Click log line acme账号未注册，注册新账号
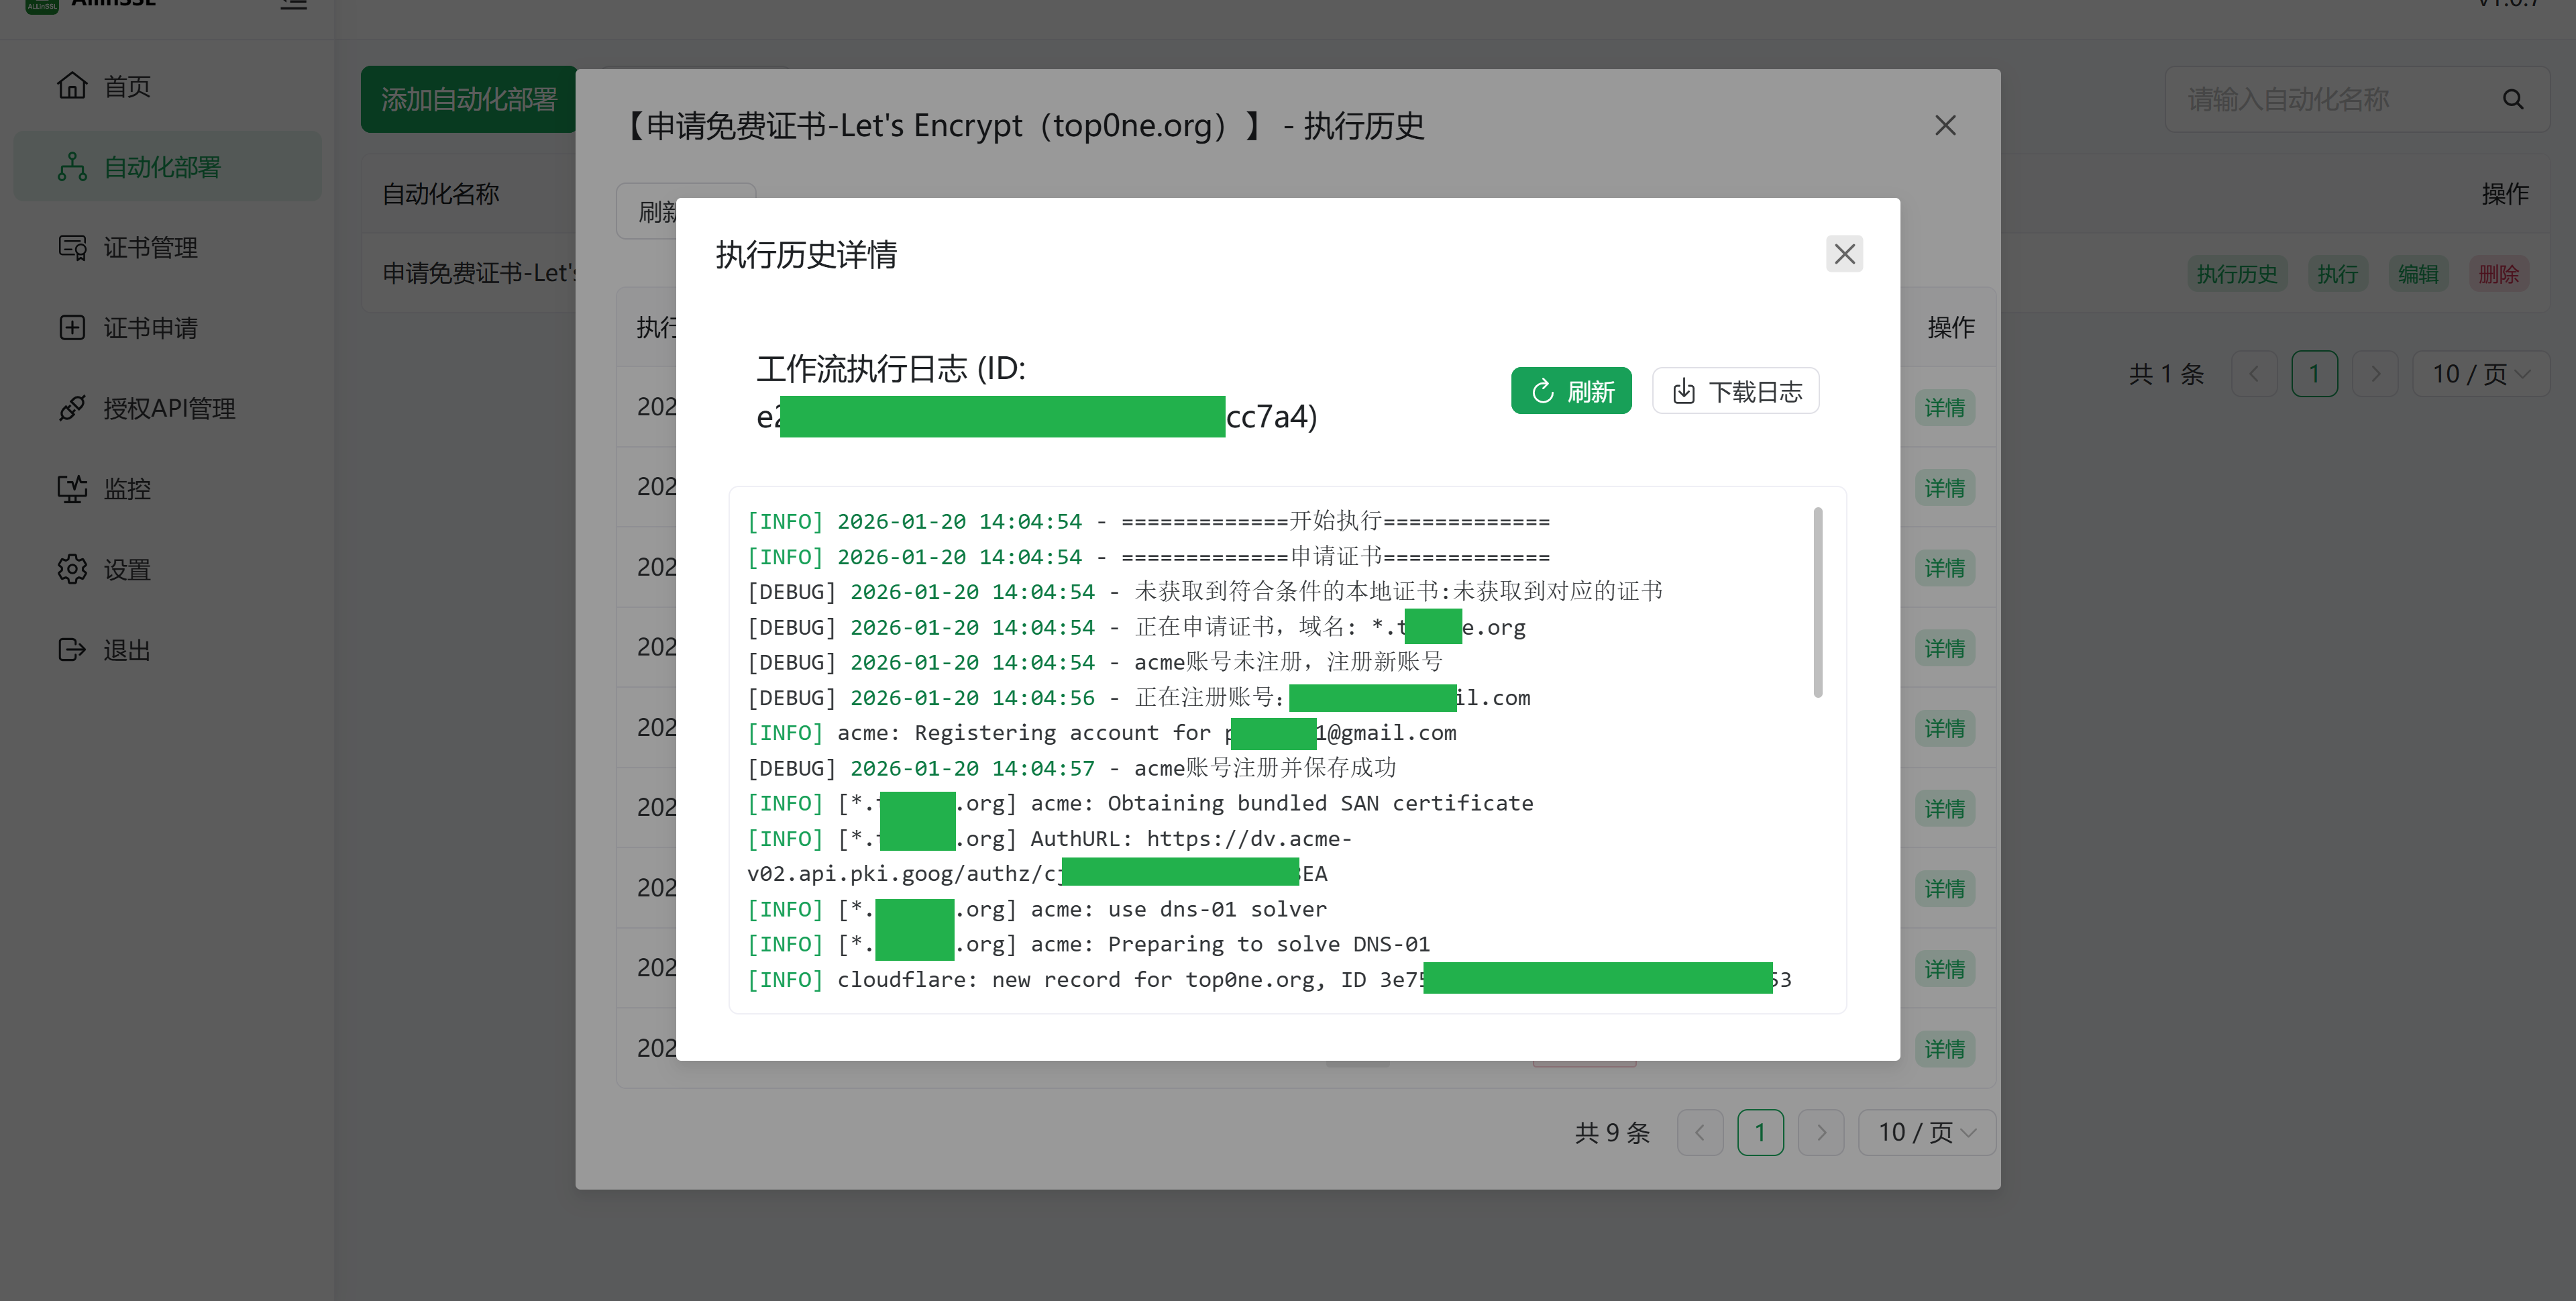 click(1095, 663)
